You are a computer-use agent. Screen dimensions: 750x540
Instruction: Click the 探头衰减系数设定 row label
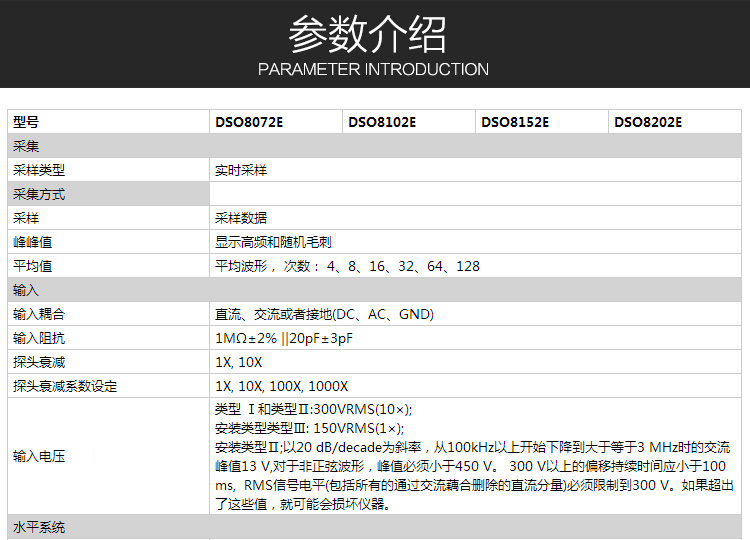tap(65, 386)
